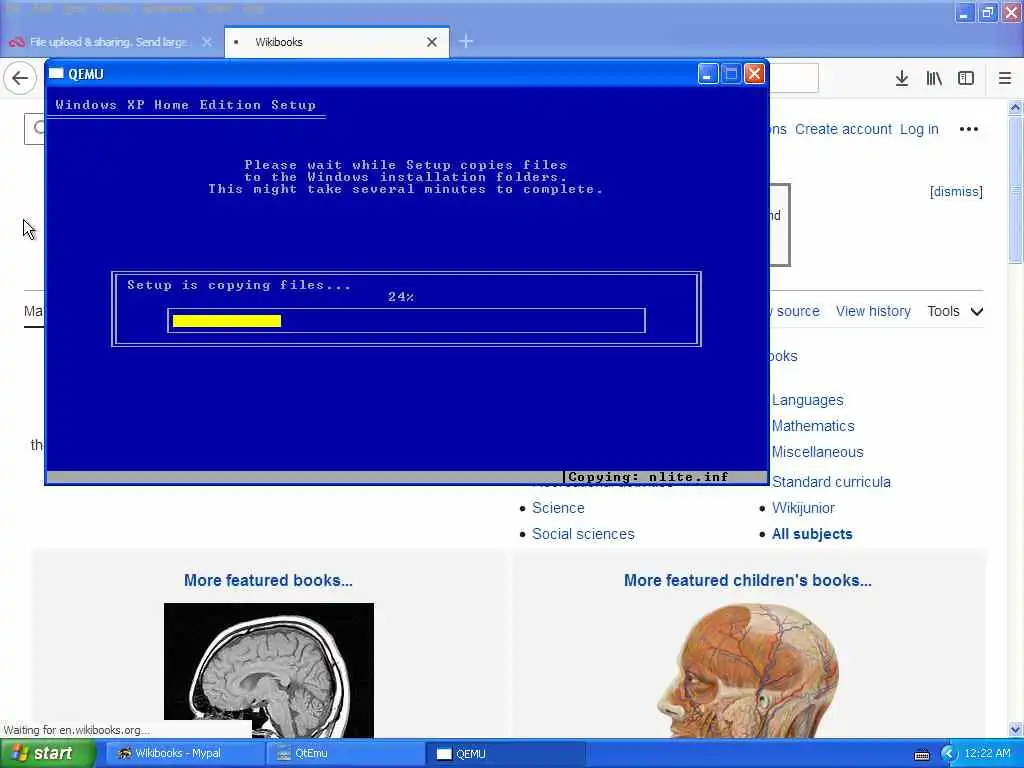Open the All subjects link
Image resolution: width=1024 pixels, height=768 pixels.
(812, 534)
